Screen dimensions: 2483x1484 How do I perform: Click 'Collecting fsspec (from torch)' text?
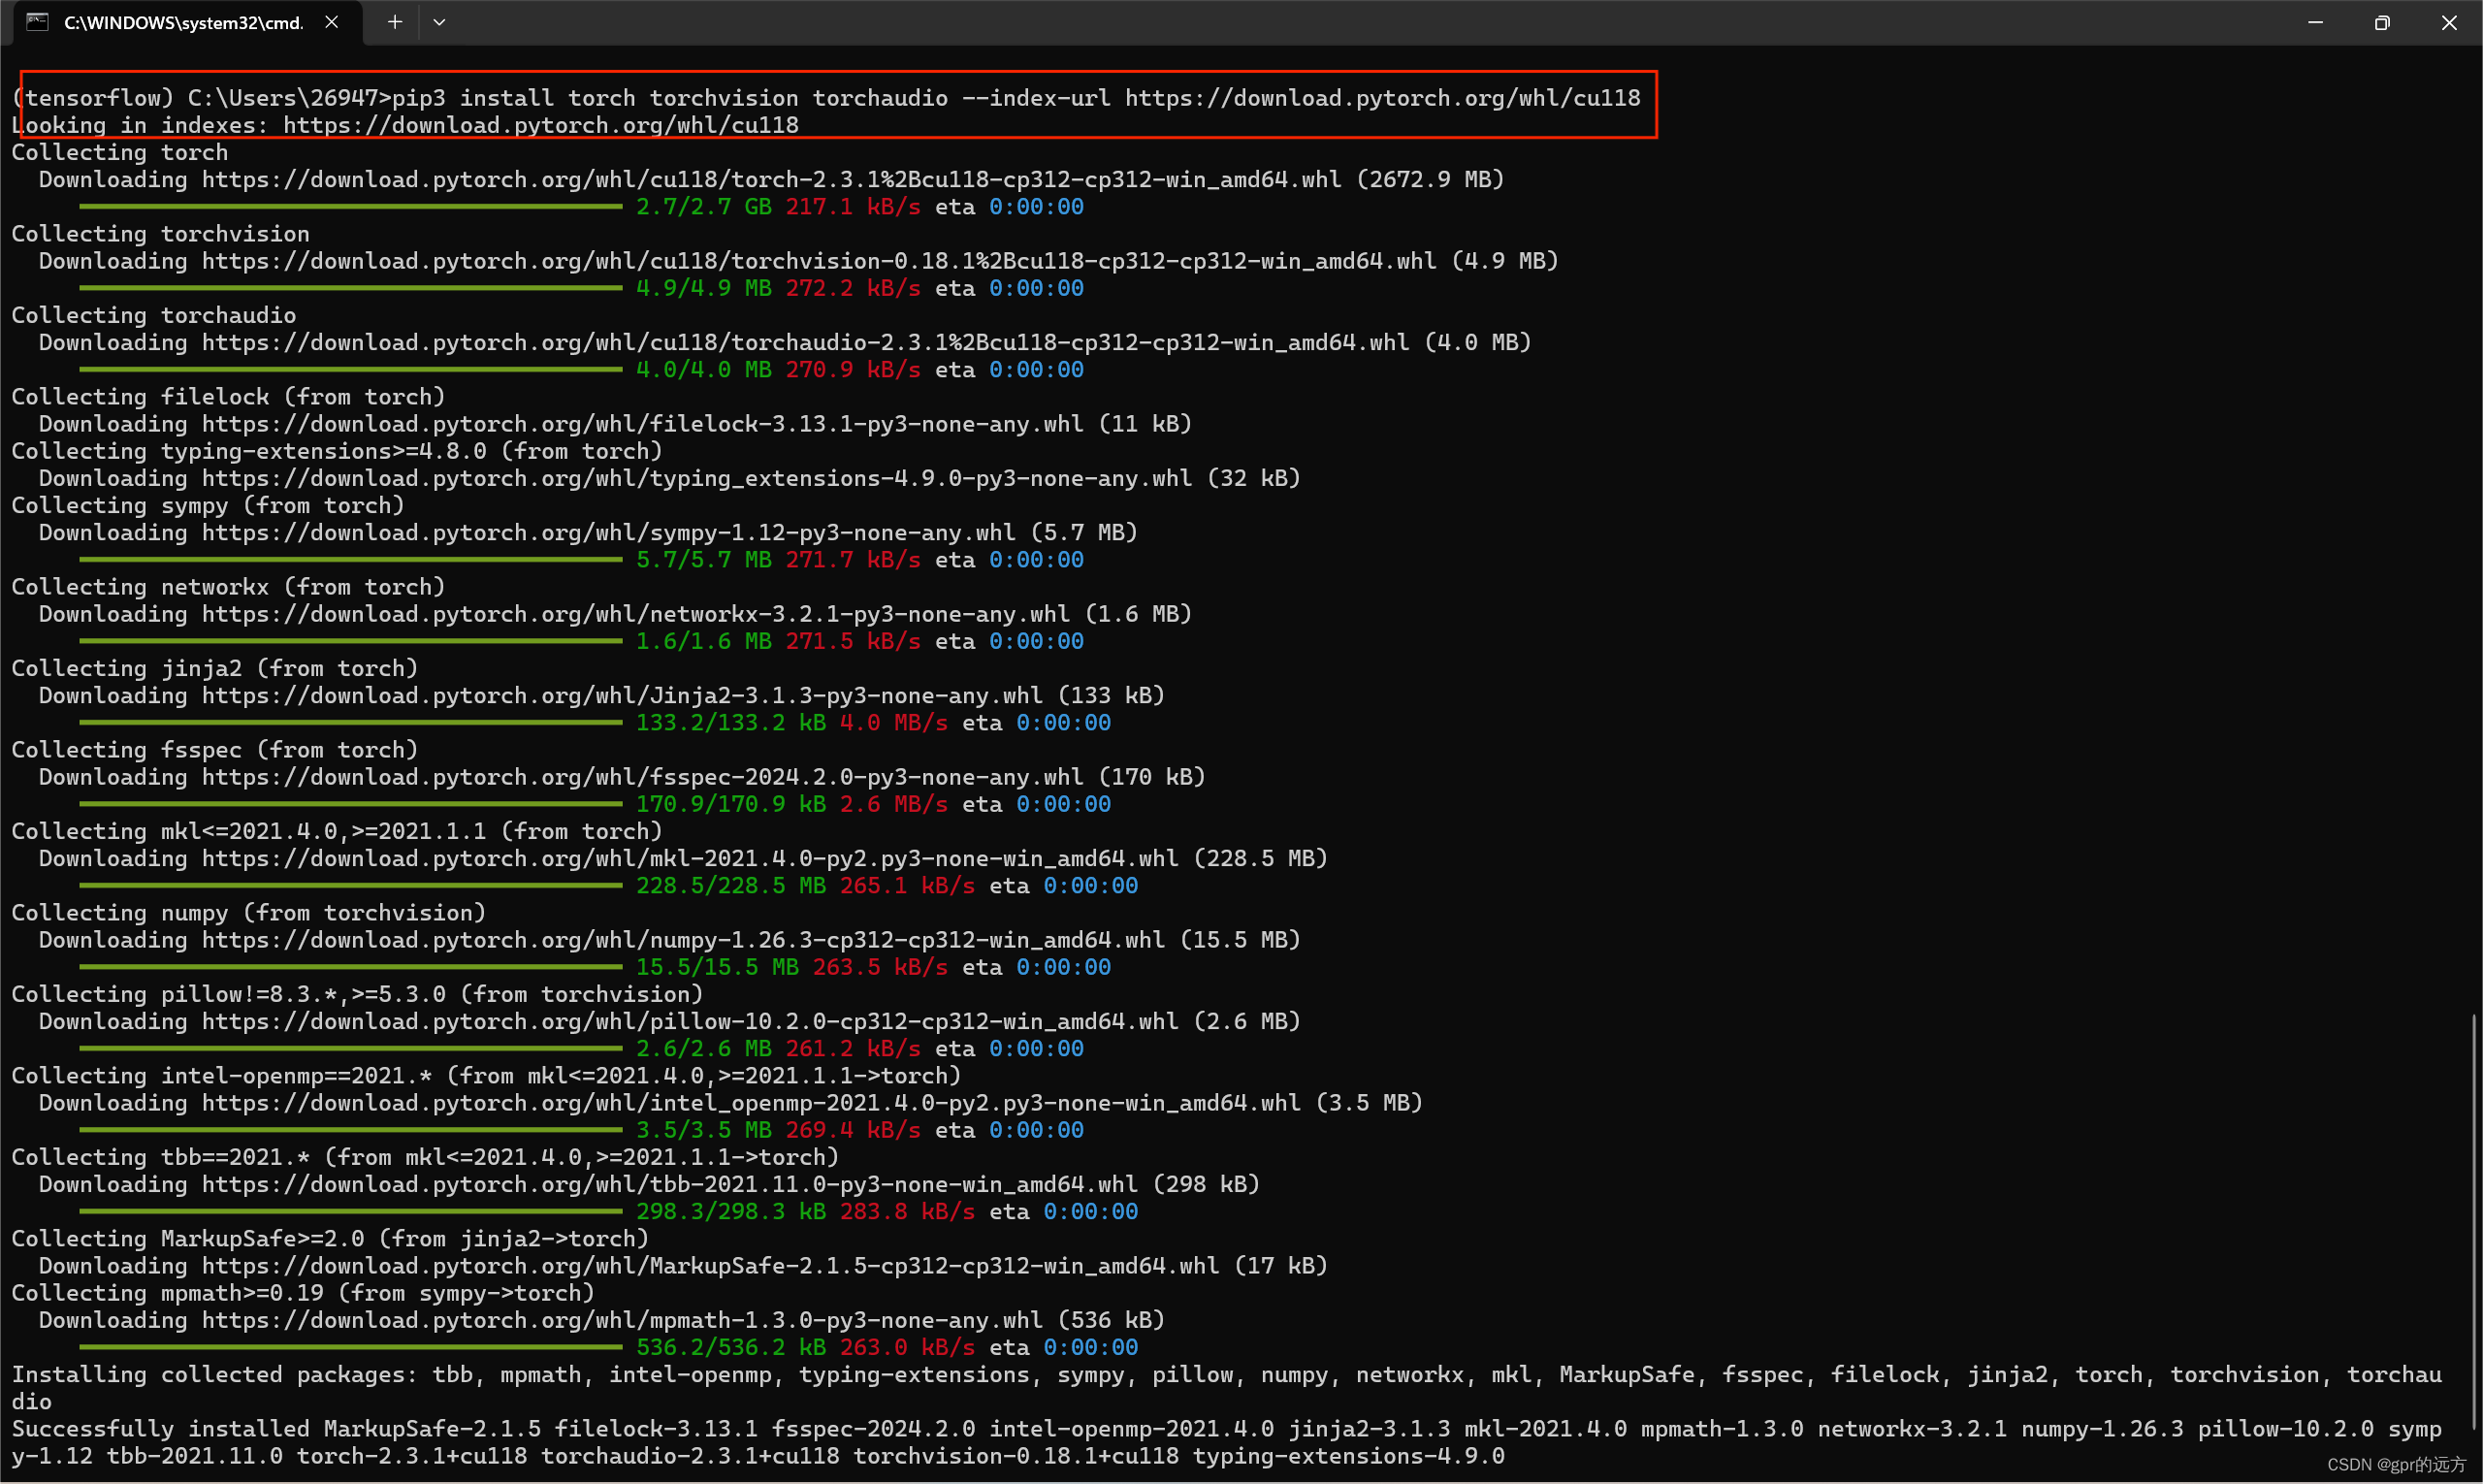coord(215,750)
